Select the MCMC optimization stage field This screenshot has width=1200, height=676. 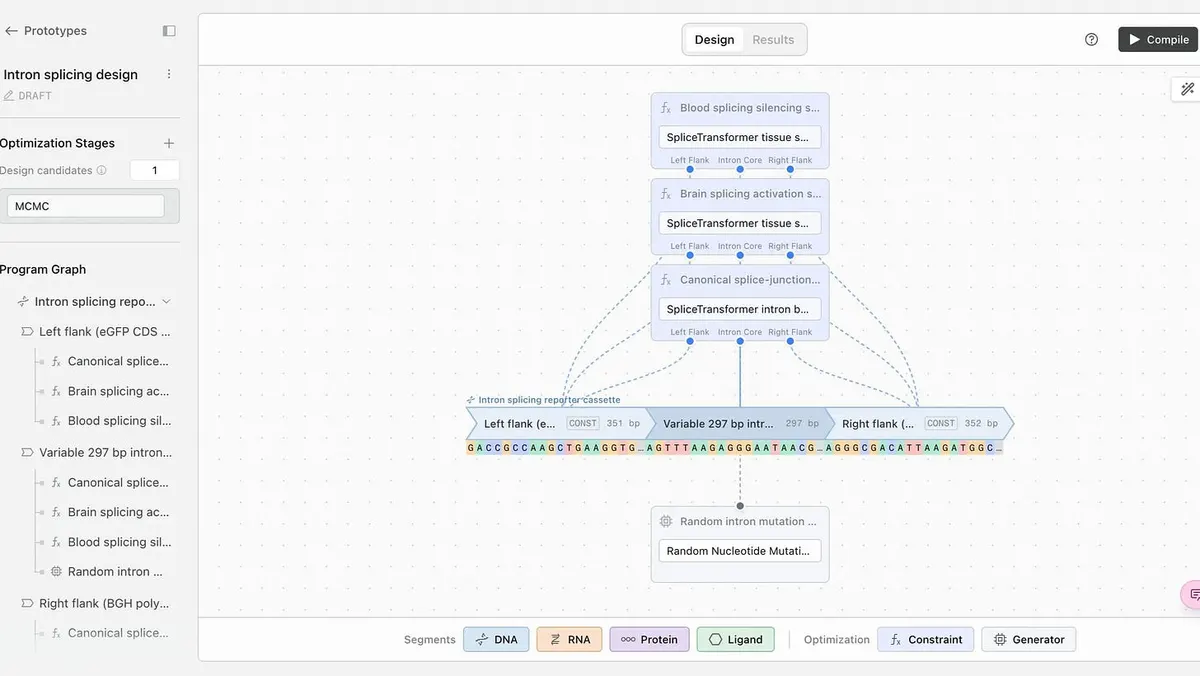pos(86,206)
